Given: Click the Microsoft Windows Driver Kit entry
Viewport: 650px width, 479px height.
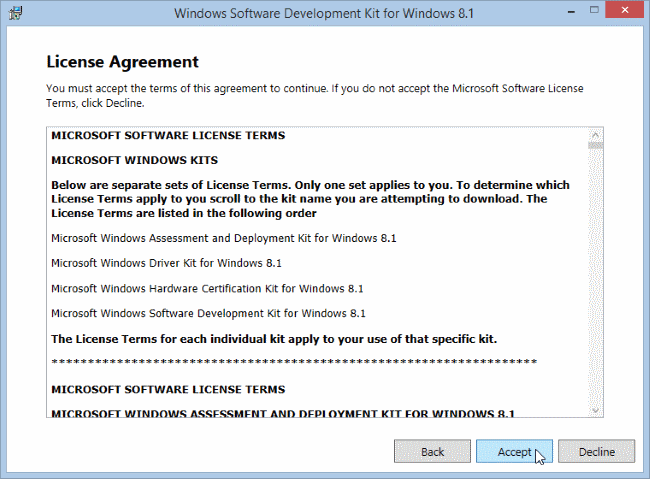Looking at the screenshot, I should 166,263.
